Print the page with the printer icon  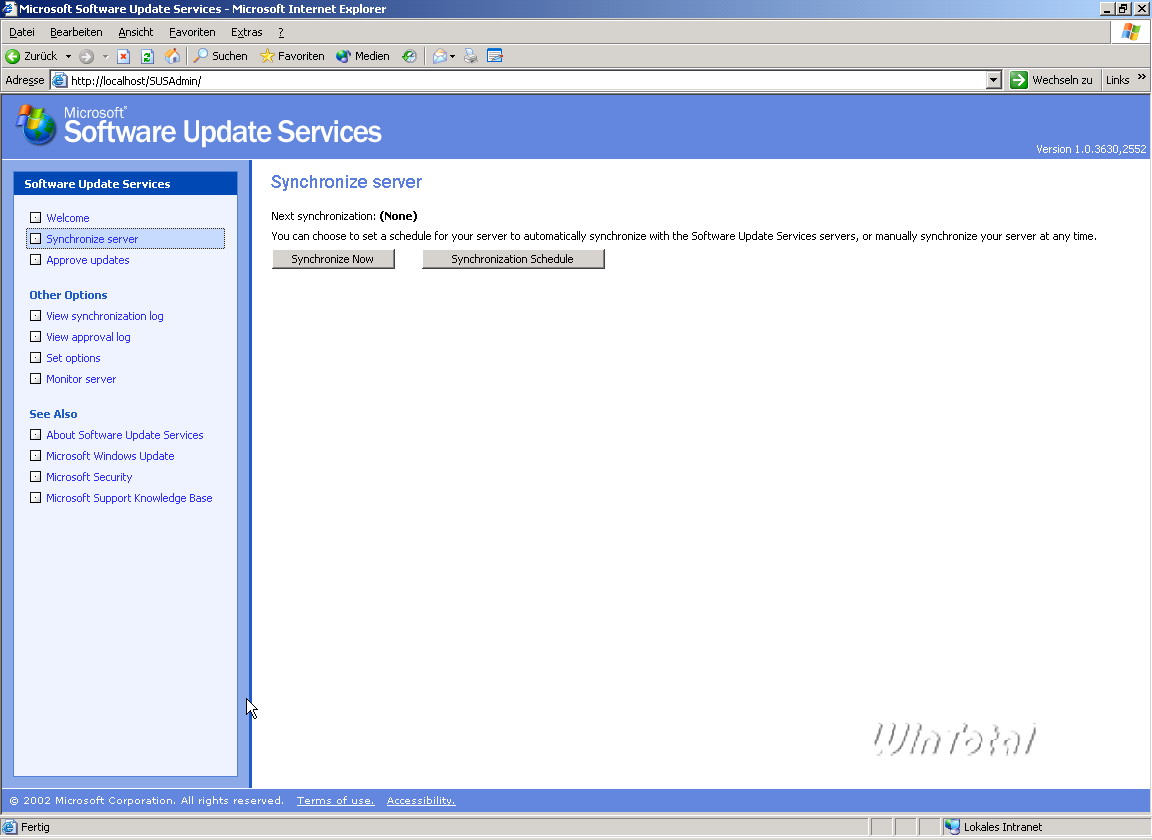(x=471, y=56)
